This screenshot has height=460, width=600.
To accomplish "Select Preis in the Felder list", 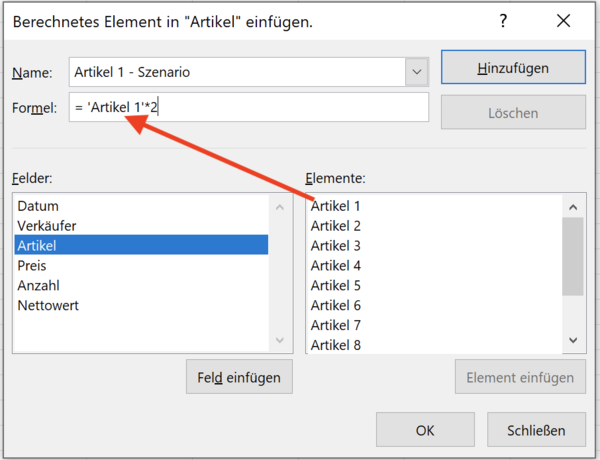I will click(32, 266).
